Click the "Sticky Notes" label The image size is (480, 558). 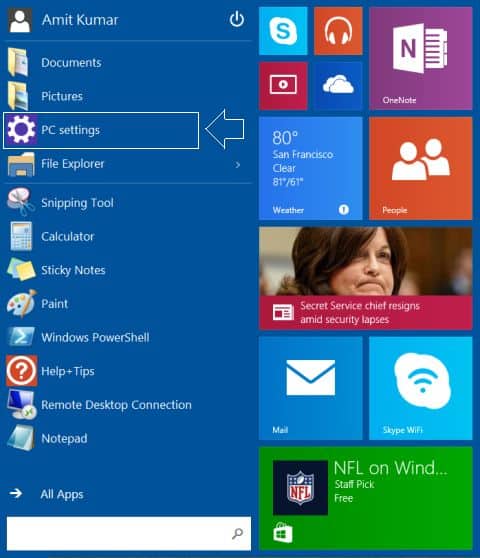73,270
